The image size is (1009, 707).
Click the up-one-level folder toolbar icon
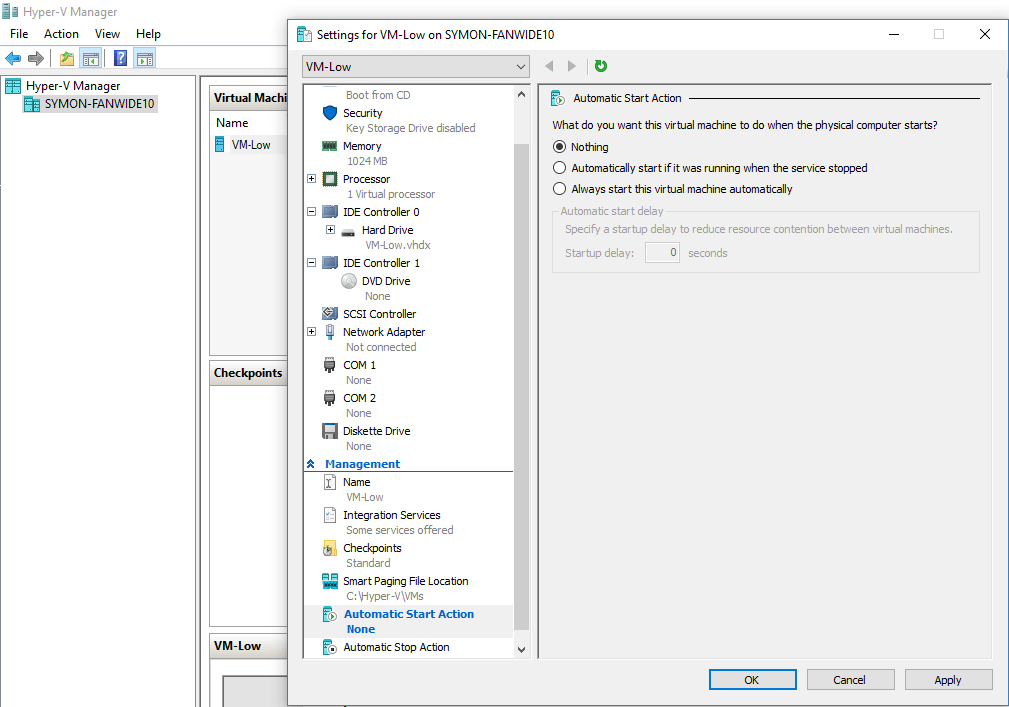(67, 59)
